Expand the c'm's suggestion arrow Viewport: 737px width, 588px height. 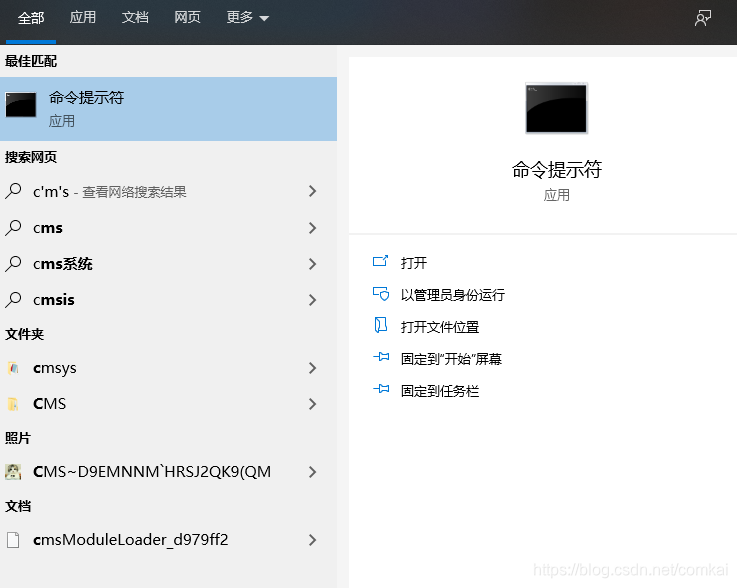point(313,191)
